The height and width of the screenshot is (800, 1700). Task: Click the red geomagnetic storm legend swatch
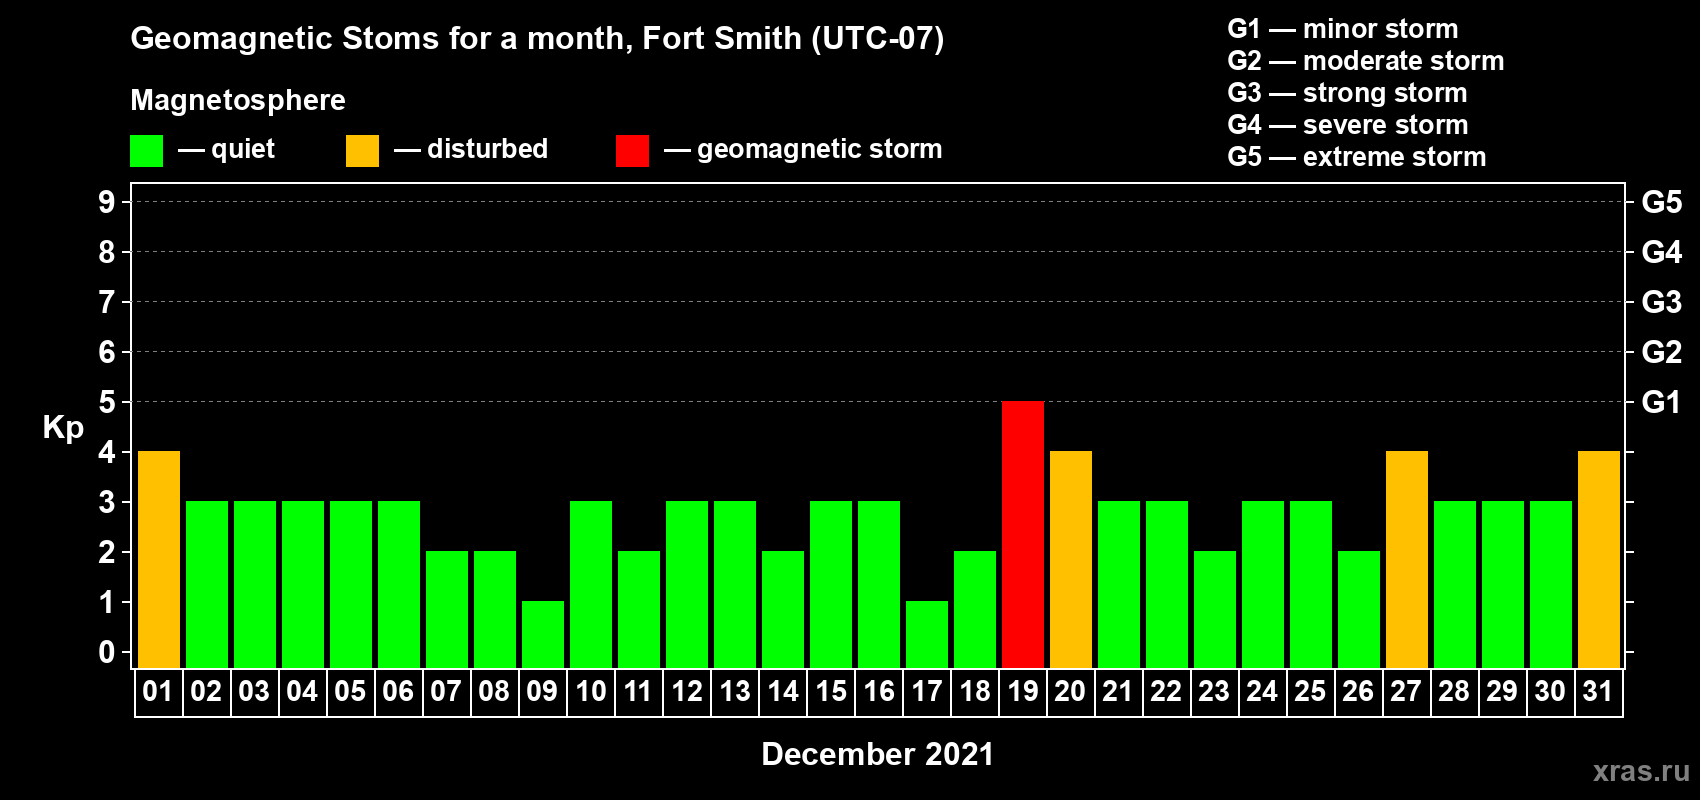point(632,151)
